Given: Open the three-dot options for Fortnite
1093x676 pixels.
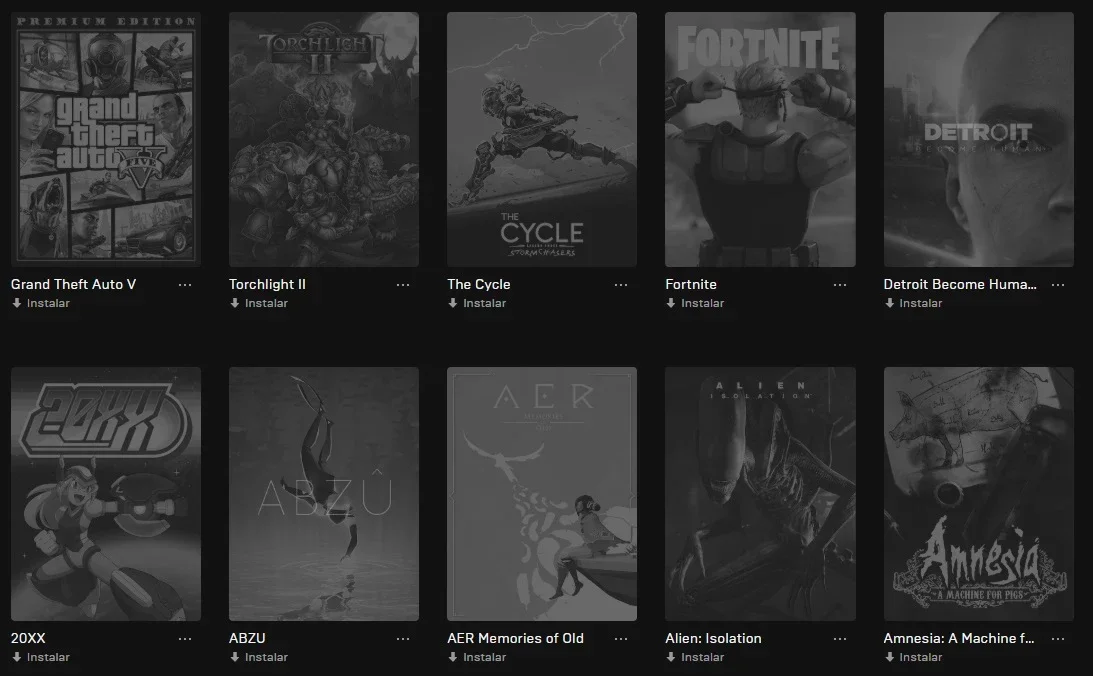Looking at the screenshot, I should (x=840, y=285).
